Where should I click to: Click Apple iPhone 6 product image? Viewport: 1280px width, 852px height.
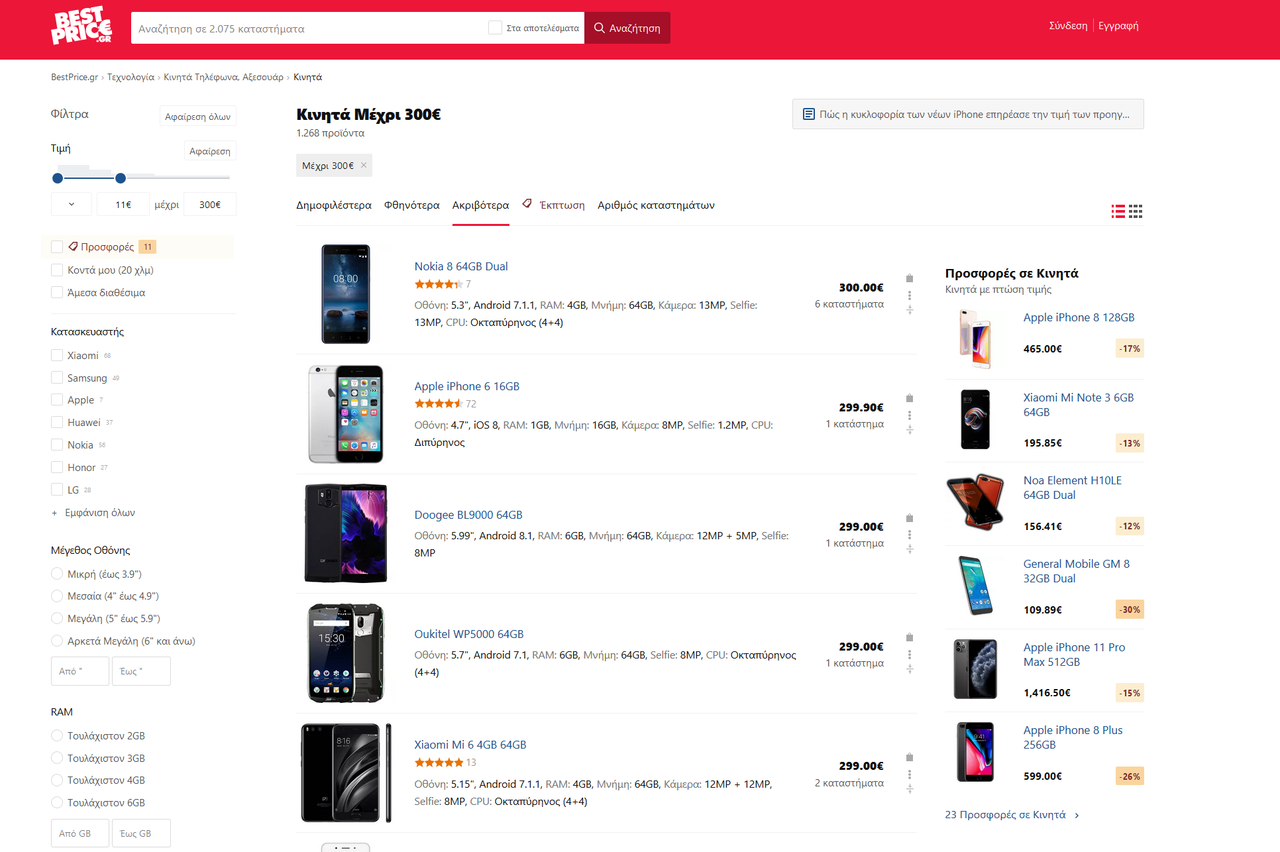pos(345,414)
